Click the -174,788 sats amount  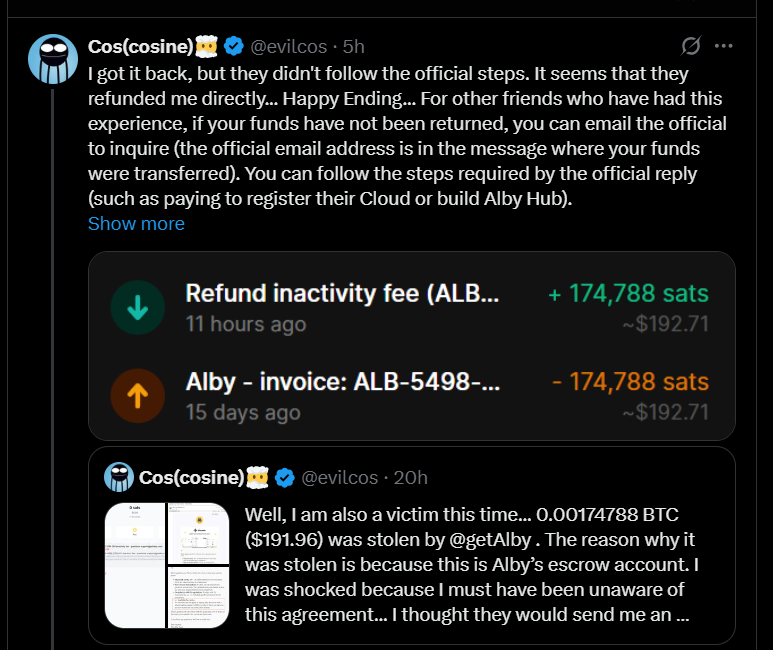point(631,382)
